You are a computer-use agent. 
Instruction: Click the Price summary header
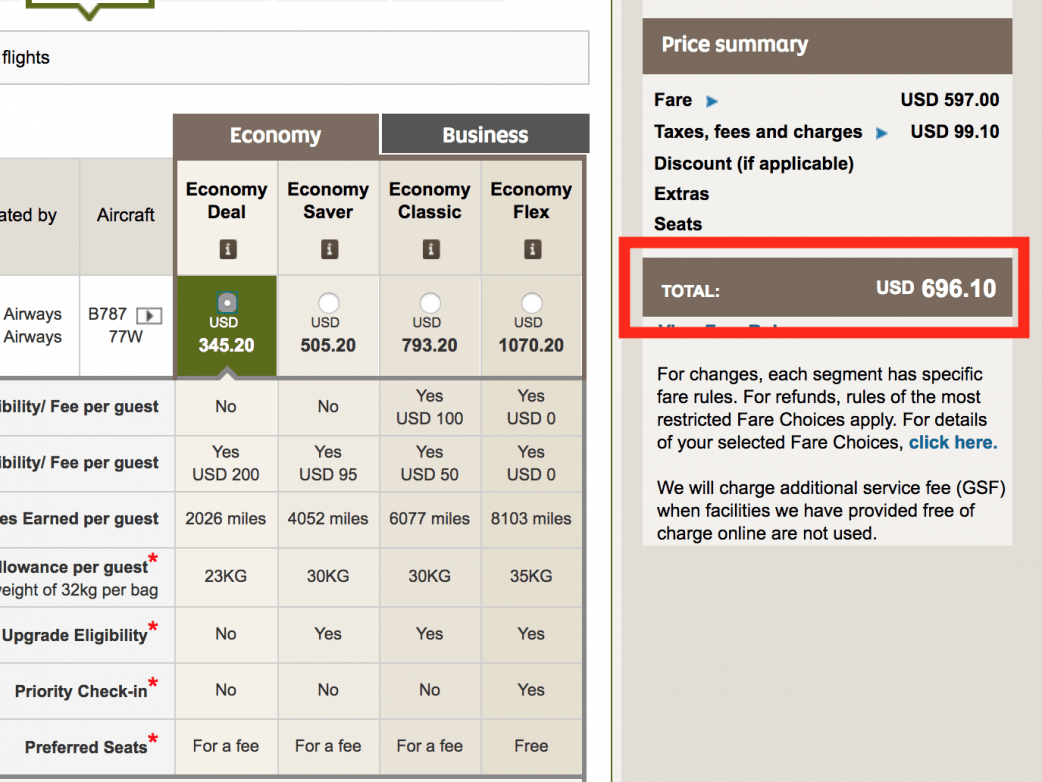(826, 45)
